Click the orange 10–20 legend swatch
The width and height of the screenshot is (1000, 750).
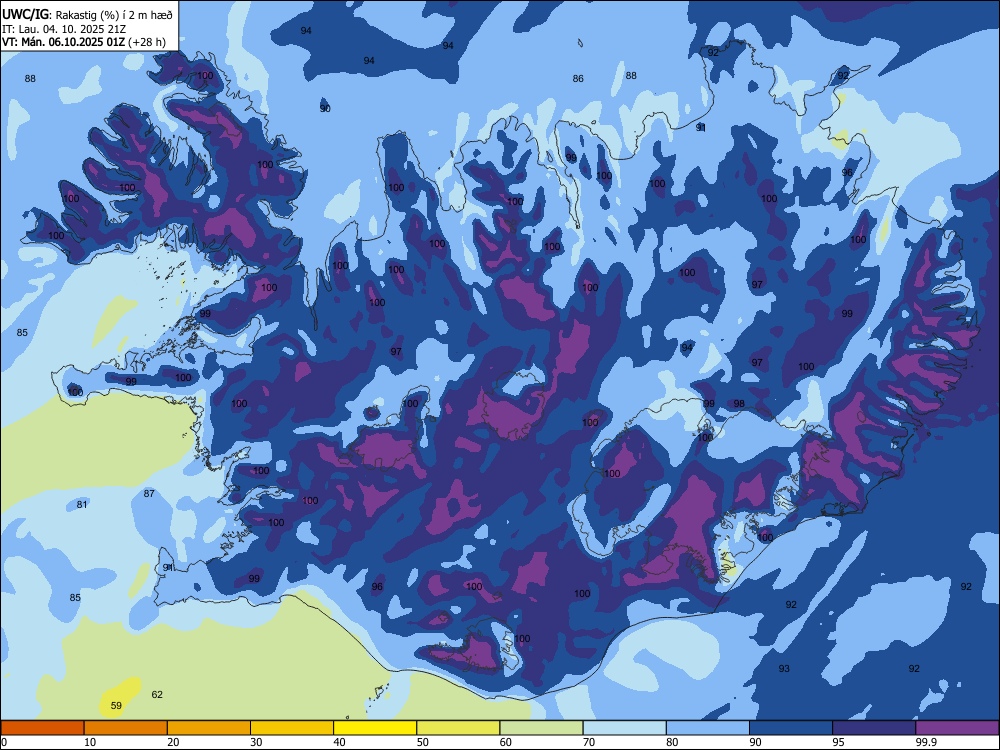tap(126, 728)
